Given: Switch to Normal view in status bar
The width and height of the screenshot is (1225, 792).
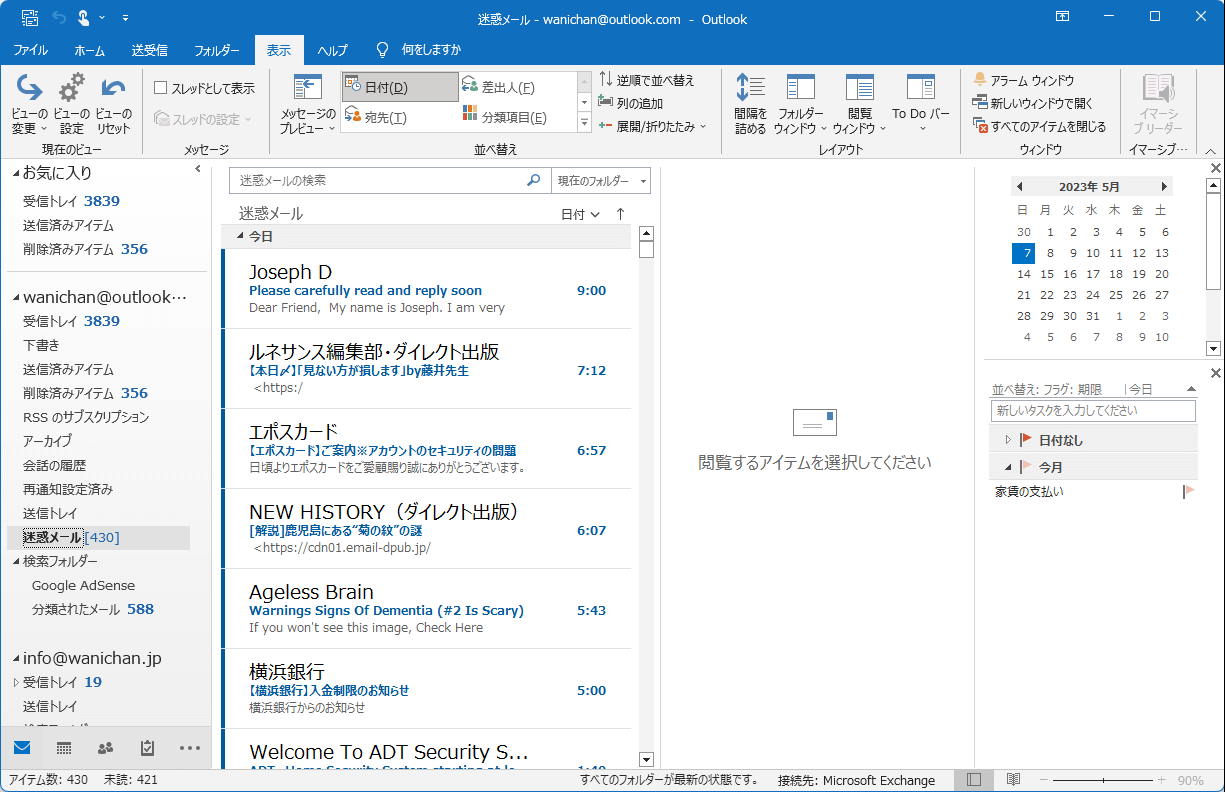Looking at the screenshot, I should click(974, 780).
